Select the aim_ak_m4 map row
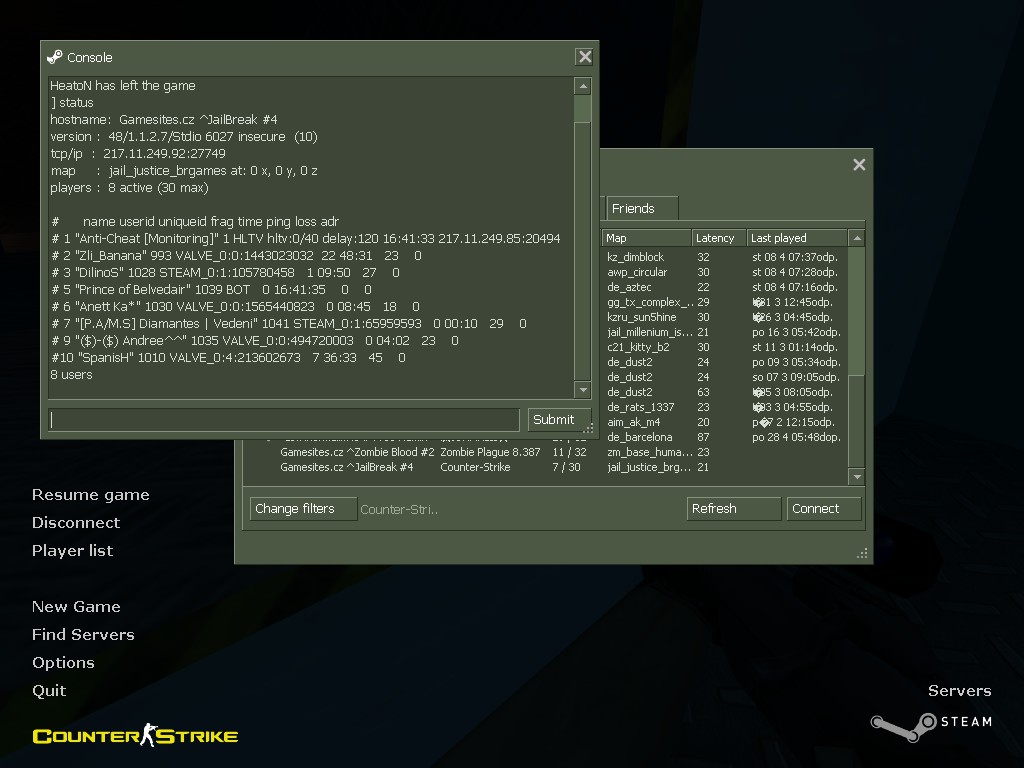This screenshot has width=1024, height=768. (725, 422)
